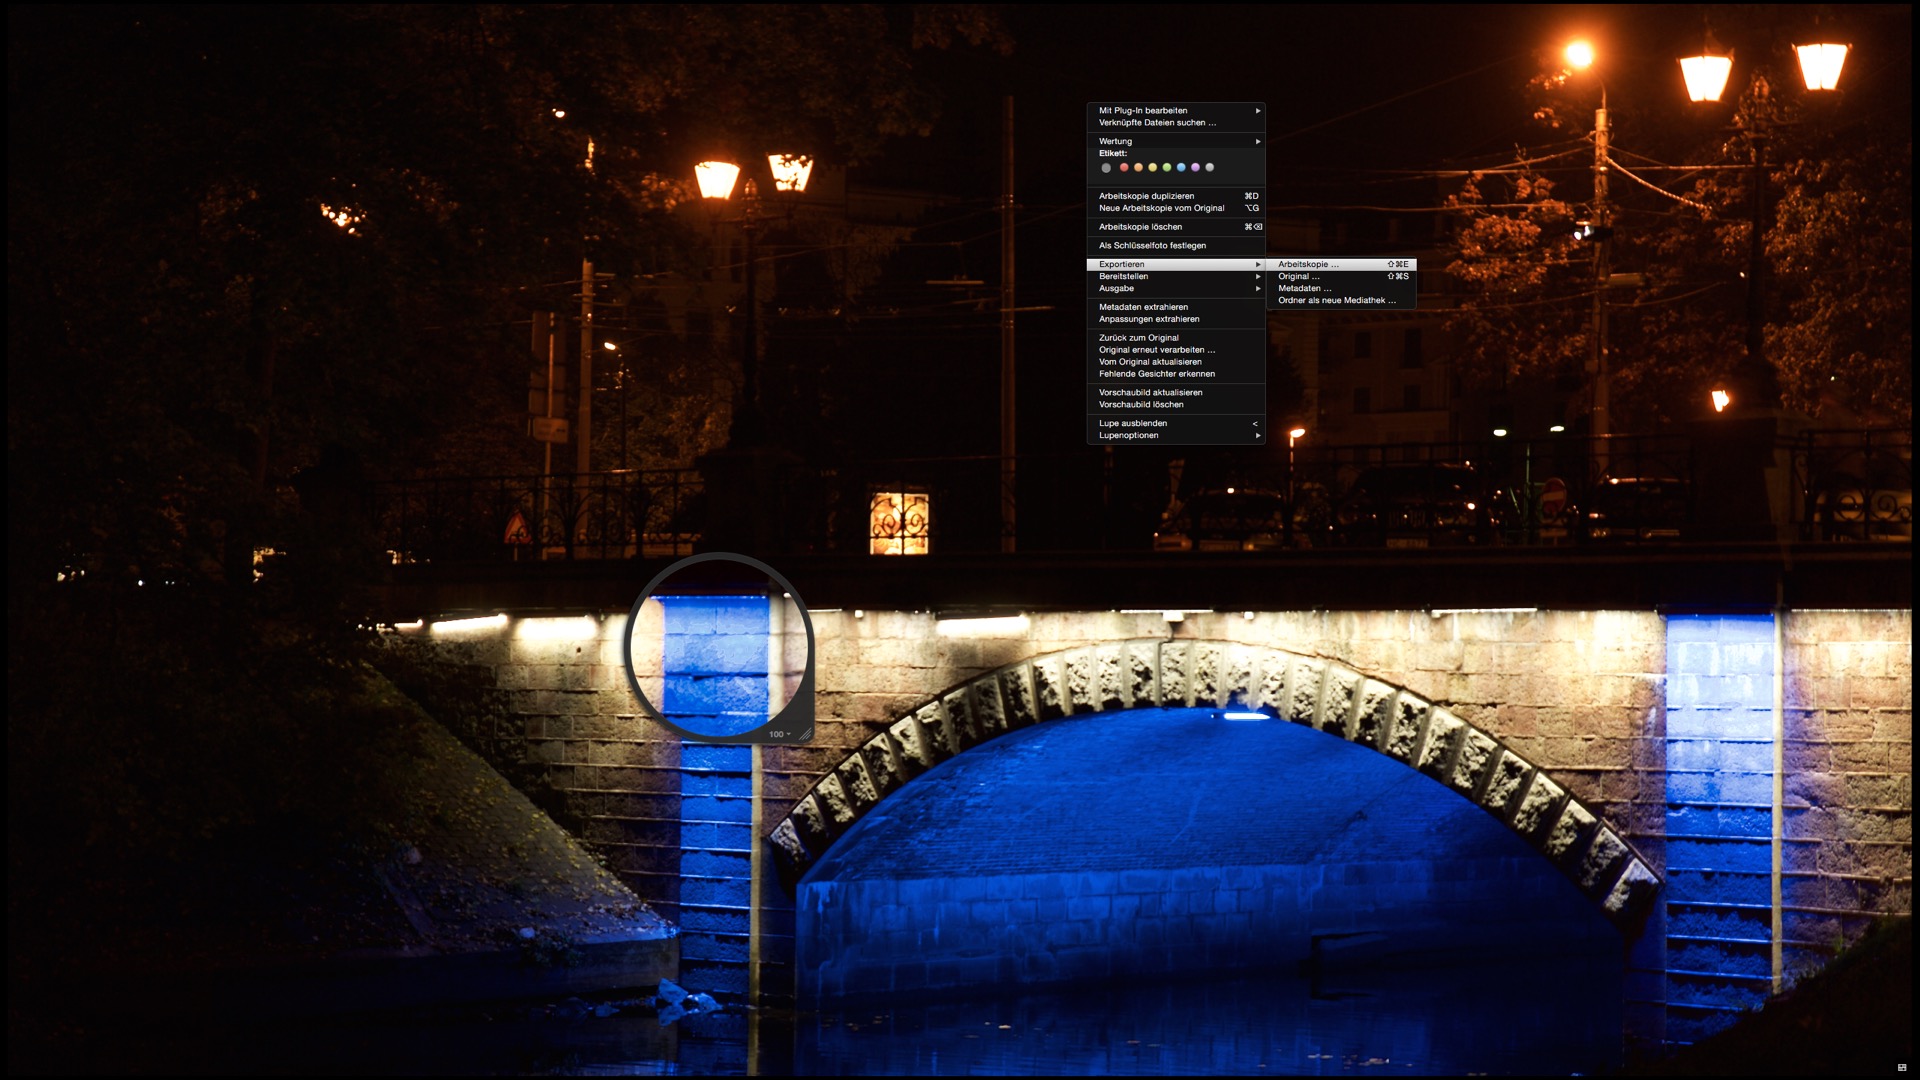This screenshot has height=1080, width=1920.
Task: Expand the Lupenoptionen submenu
Action: click(x=1176, y=436)
